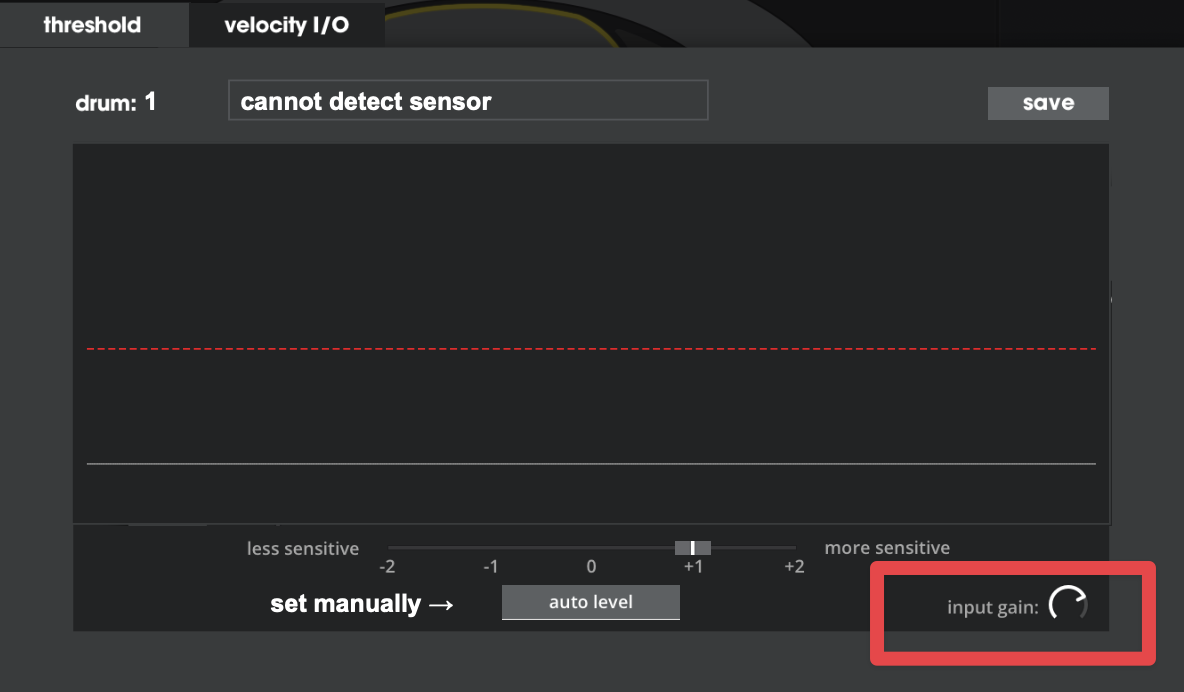1184x692 pixels.
Task: Set sensitivity slider to -2 mark
Action: point(387,548)
